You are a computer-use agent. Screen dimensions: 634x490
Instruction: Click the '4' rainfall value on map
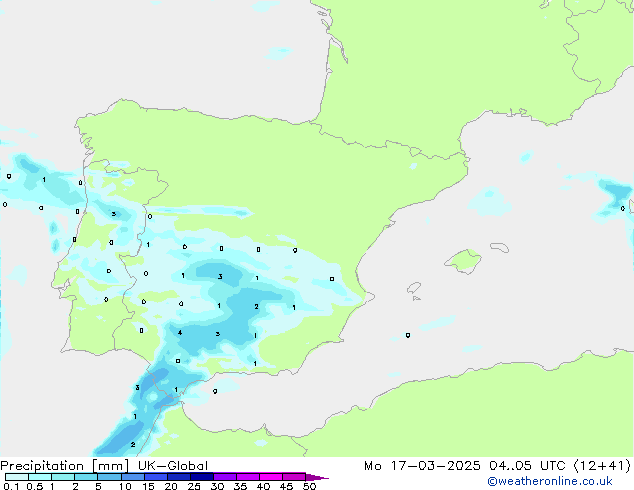point(180,333)
